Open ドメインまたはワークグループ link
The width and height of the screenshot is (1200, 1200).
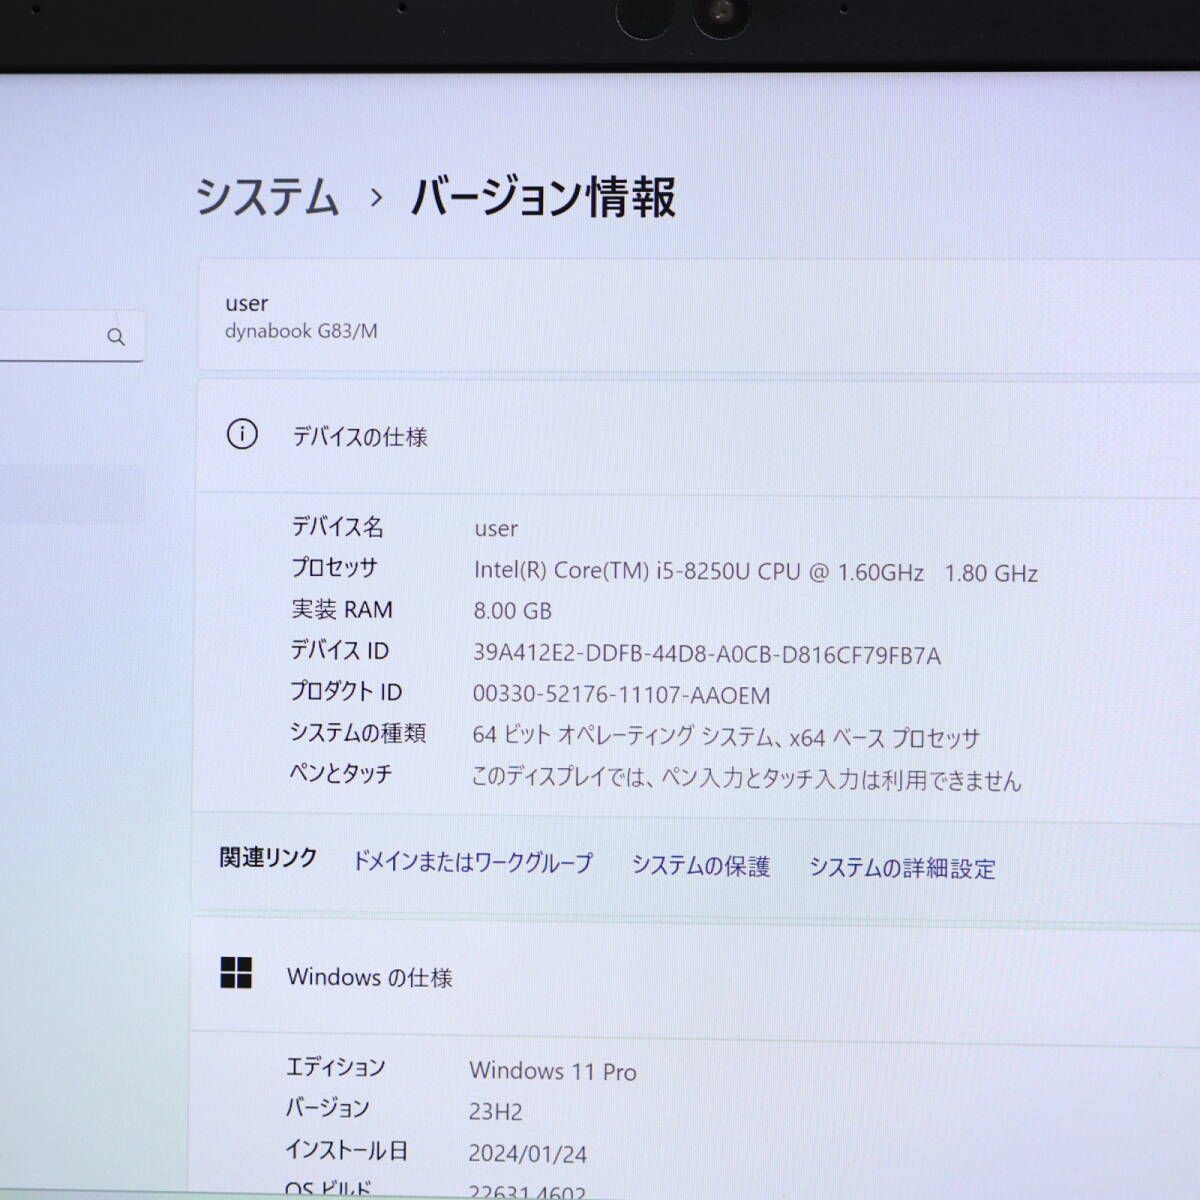473,862
